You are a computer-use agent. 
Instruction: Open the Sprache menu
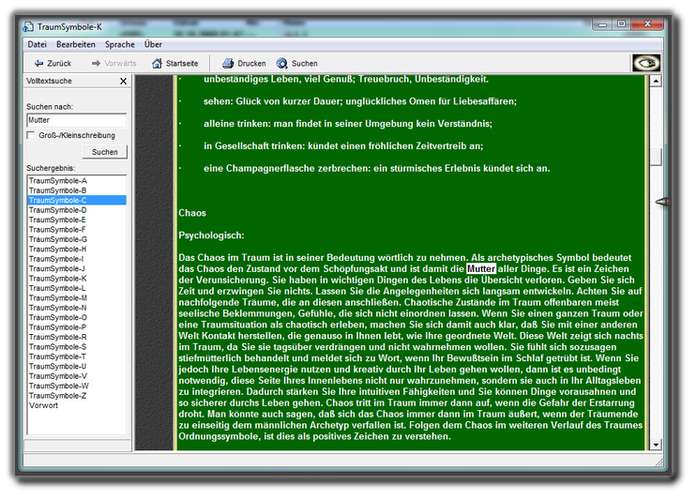(x=120, y=44)
